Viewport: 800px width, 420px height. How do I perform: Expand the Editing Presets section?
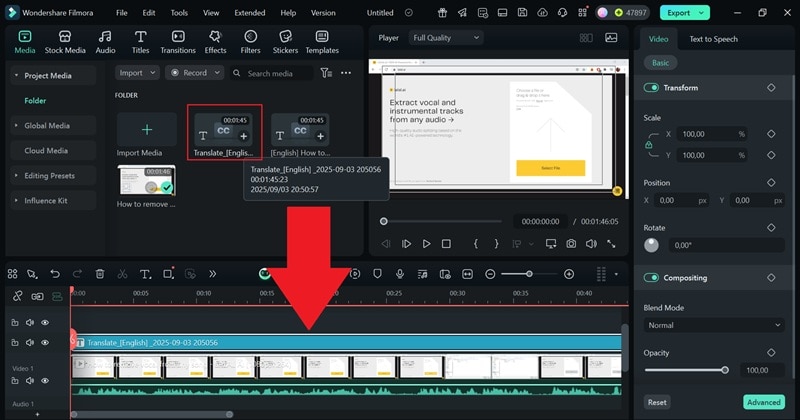[x=16, y=176]
